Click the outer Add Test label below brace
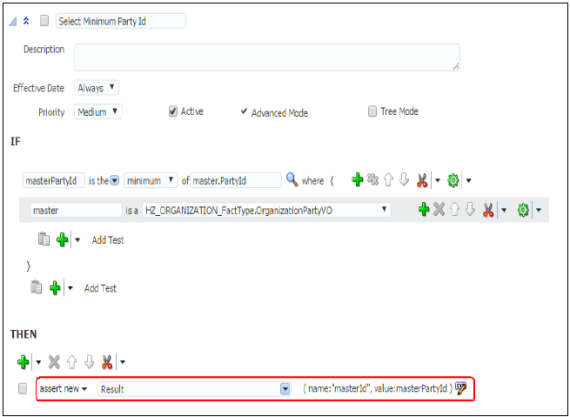The image size is (570, 417). [100, 288]
